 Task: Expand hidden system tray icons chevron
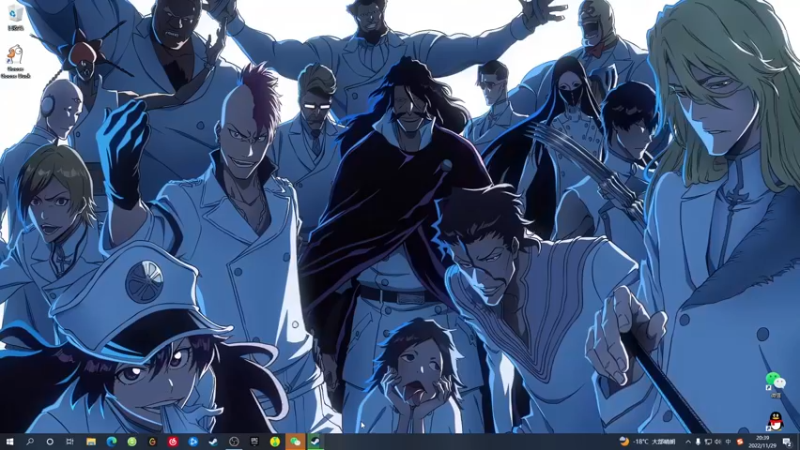pyautogui.click(x=688, y=442)
